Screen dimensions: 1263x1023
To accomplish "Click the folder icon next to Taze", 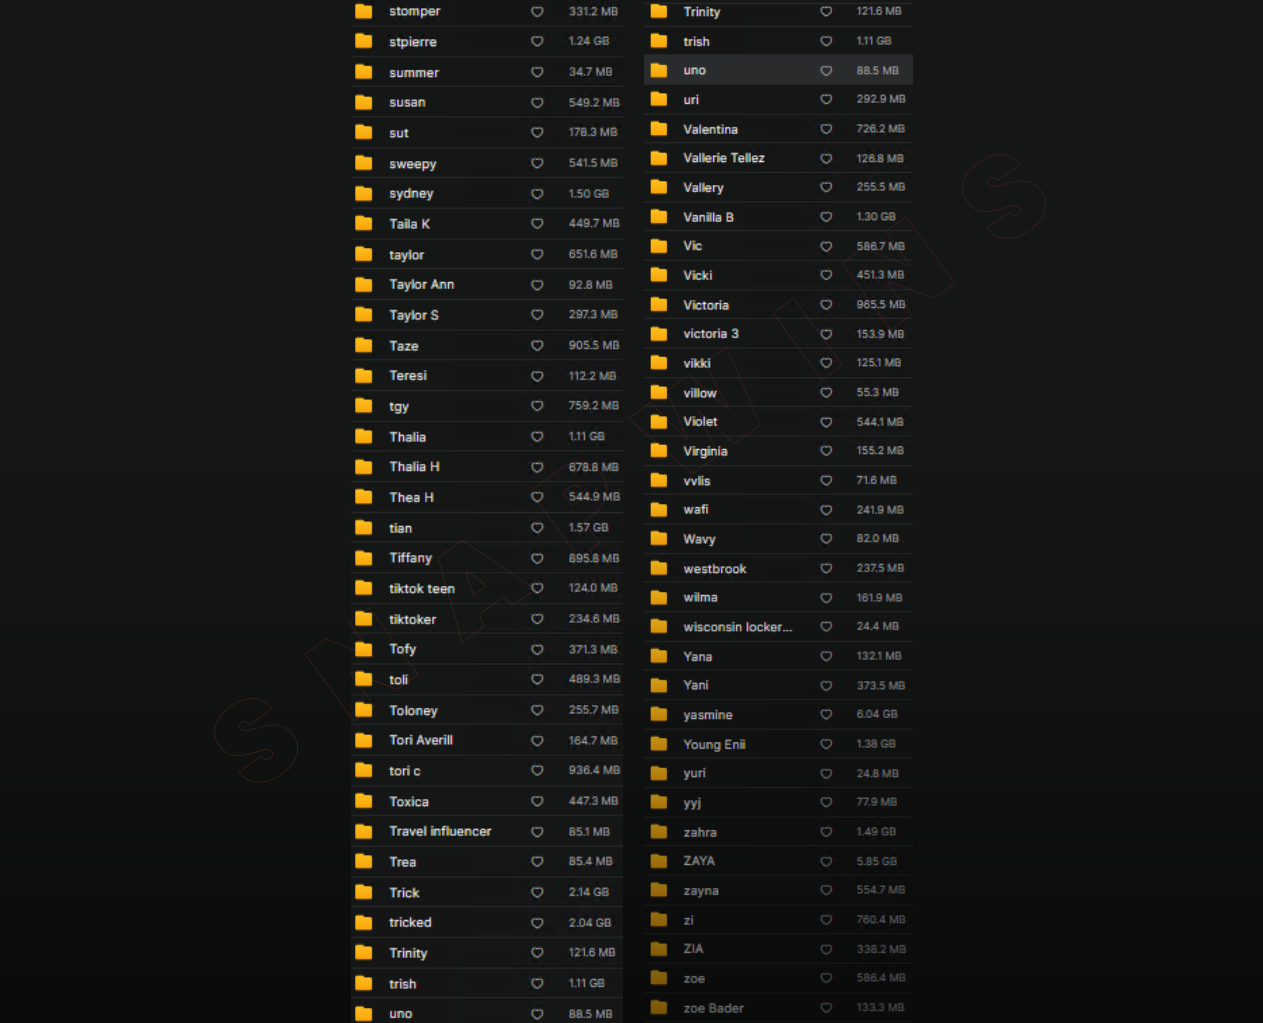I will [364, 345].
